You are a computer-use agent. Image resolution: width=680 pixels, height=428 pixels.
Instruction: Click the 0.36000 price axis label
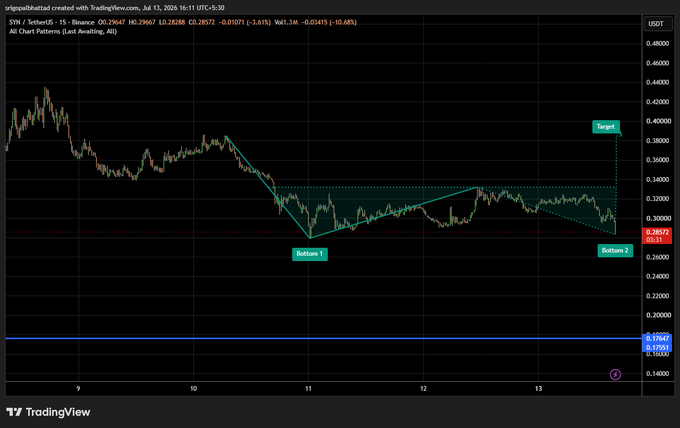657,160
